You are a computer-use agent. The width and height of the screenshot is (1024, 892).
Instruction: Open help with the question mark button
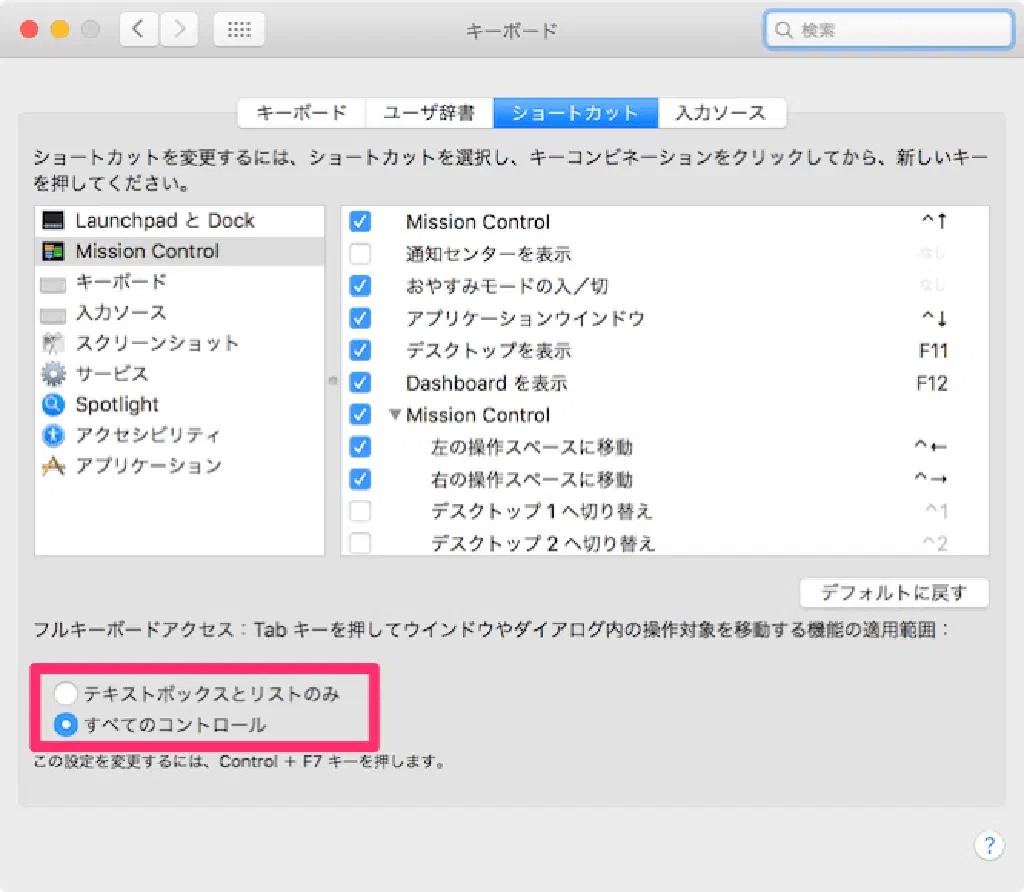tap(988, 845)
